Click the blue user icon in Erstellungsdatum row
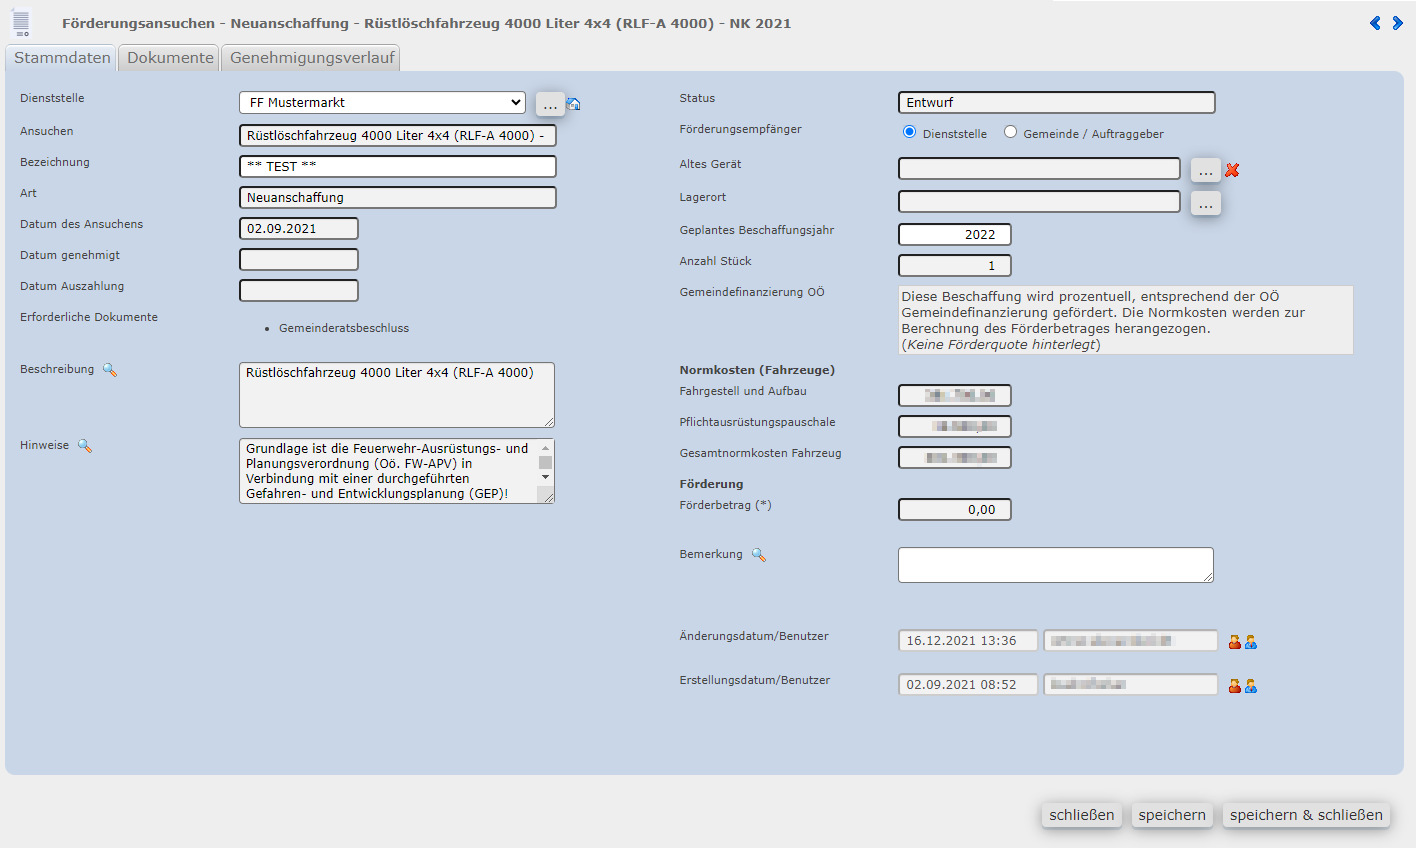This screenshot has height=848, width=1416. pyautogui.click(x=1251, y=686)
